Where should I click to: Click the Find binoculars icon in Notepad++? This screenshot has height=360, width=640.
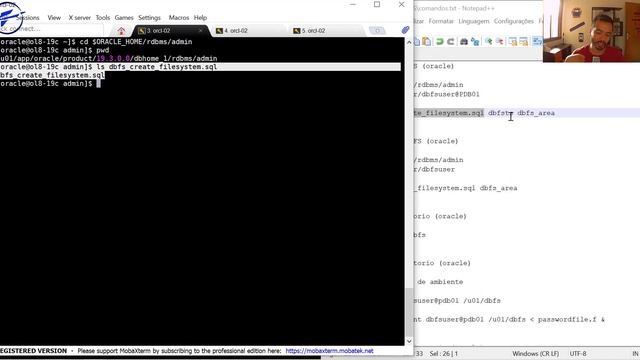[464, 42]
